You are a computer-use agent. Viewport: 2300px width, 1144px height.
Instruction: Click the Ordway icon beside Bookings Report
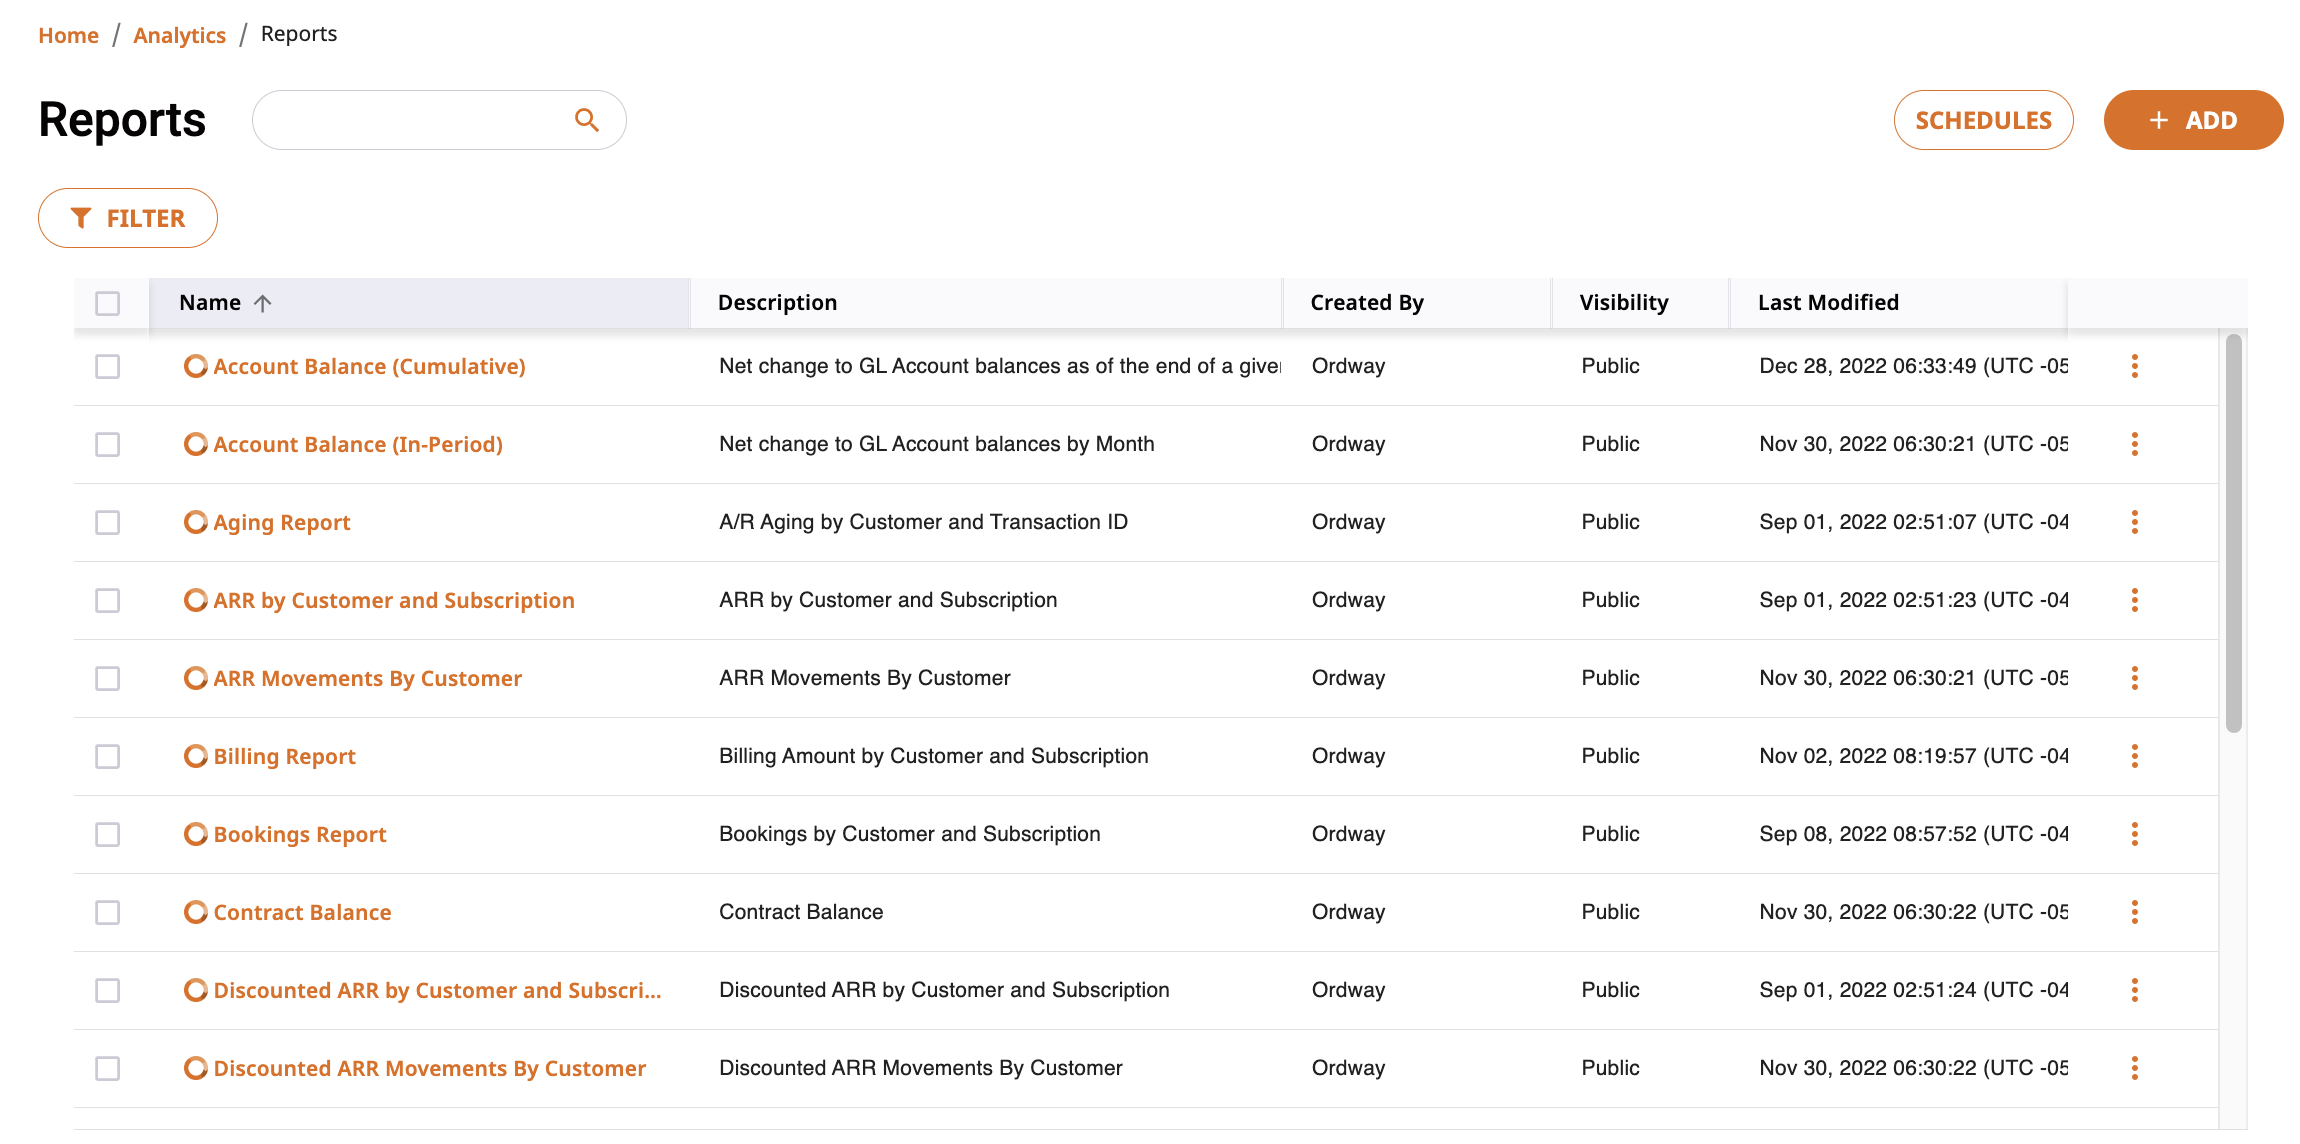click(196, 834)
